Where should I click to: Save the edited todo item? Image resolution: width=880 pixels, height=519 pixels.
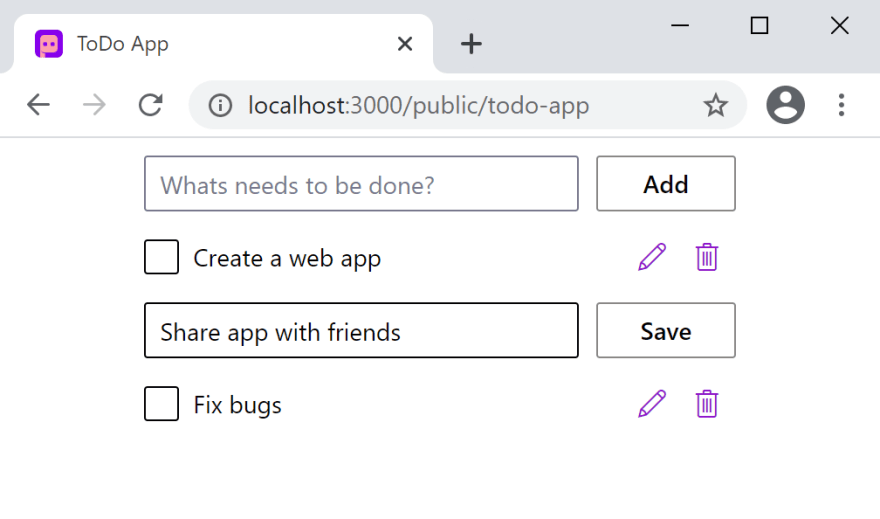pos(666,331)
